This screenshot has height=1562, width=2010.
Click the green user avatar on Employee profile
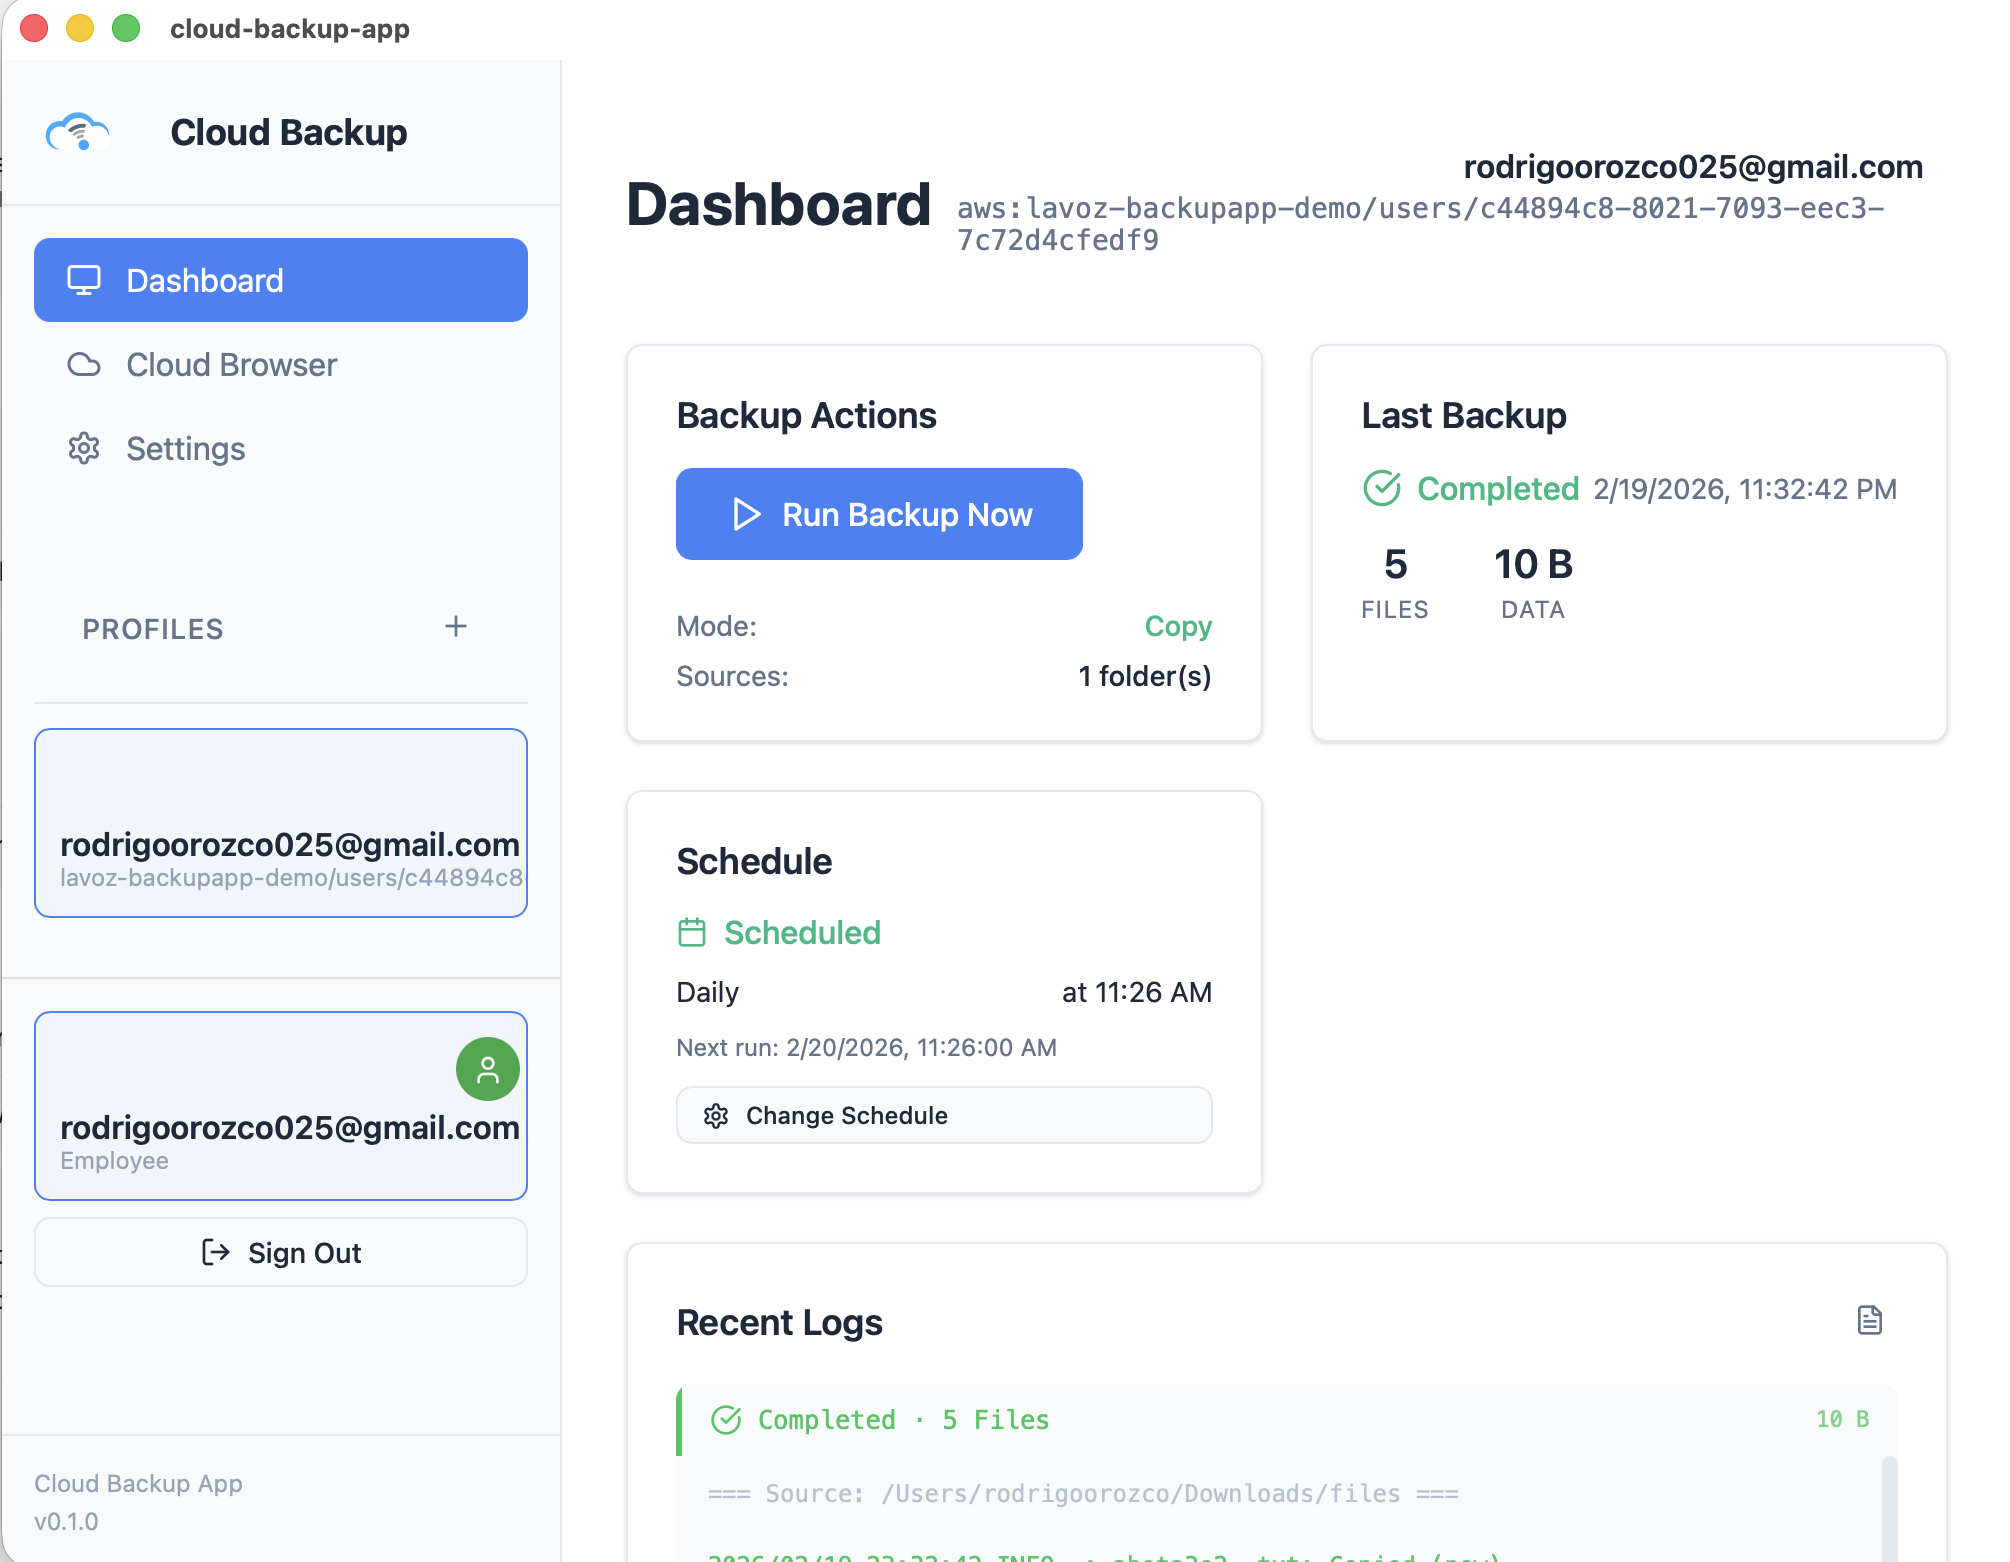point(487,1068)
